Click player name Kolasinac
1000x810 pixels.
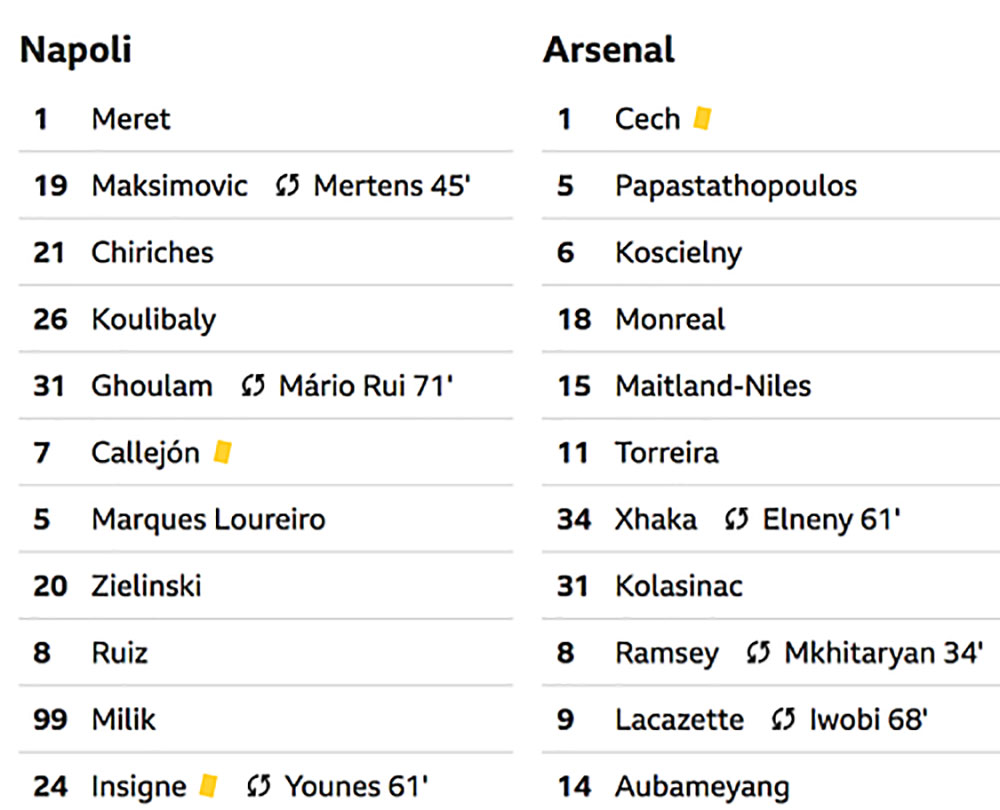pos(679,586)
